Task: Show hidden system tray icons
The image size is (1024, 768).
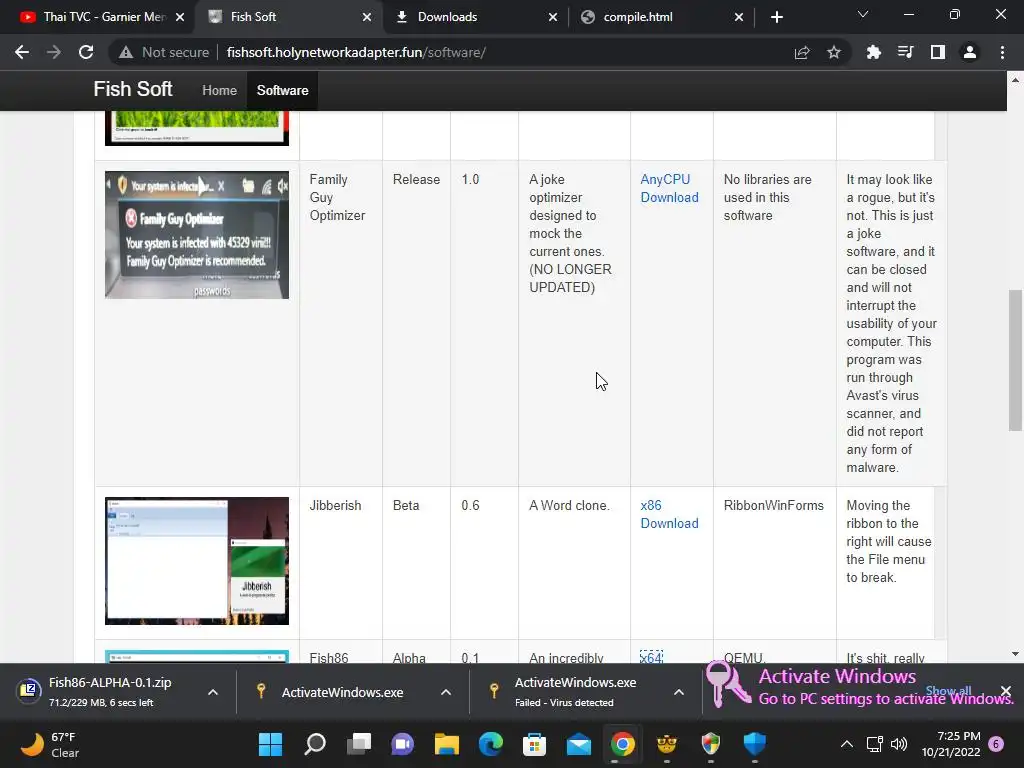Action: tap(846, 743)
